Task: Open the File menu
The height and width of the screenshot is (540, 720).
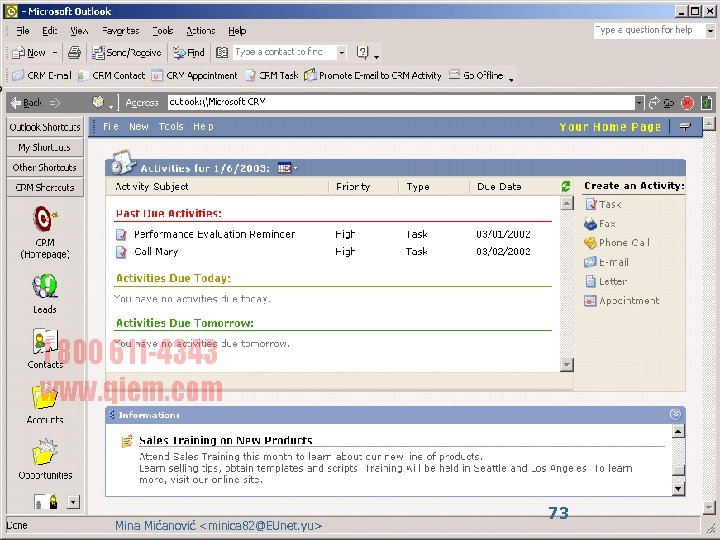Action: [22, 31]
